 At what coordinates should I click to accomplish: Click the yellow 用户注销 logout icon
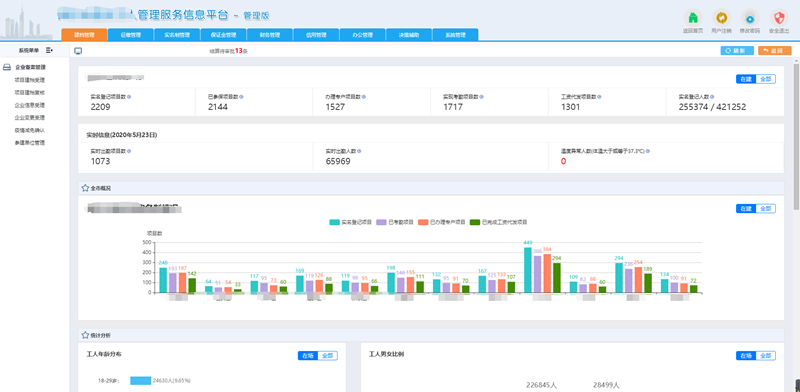721,18
